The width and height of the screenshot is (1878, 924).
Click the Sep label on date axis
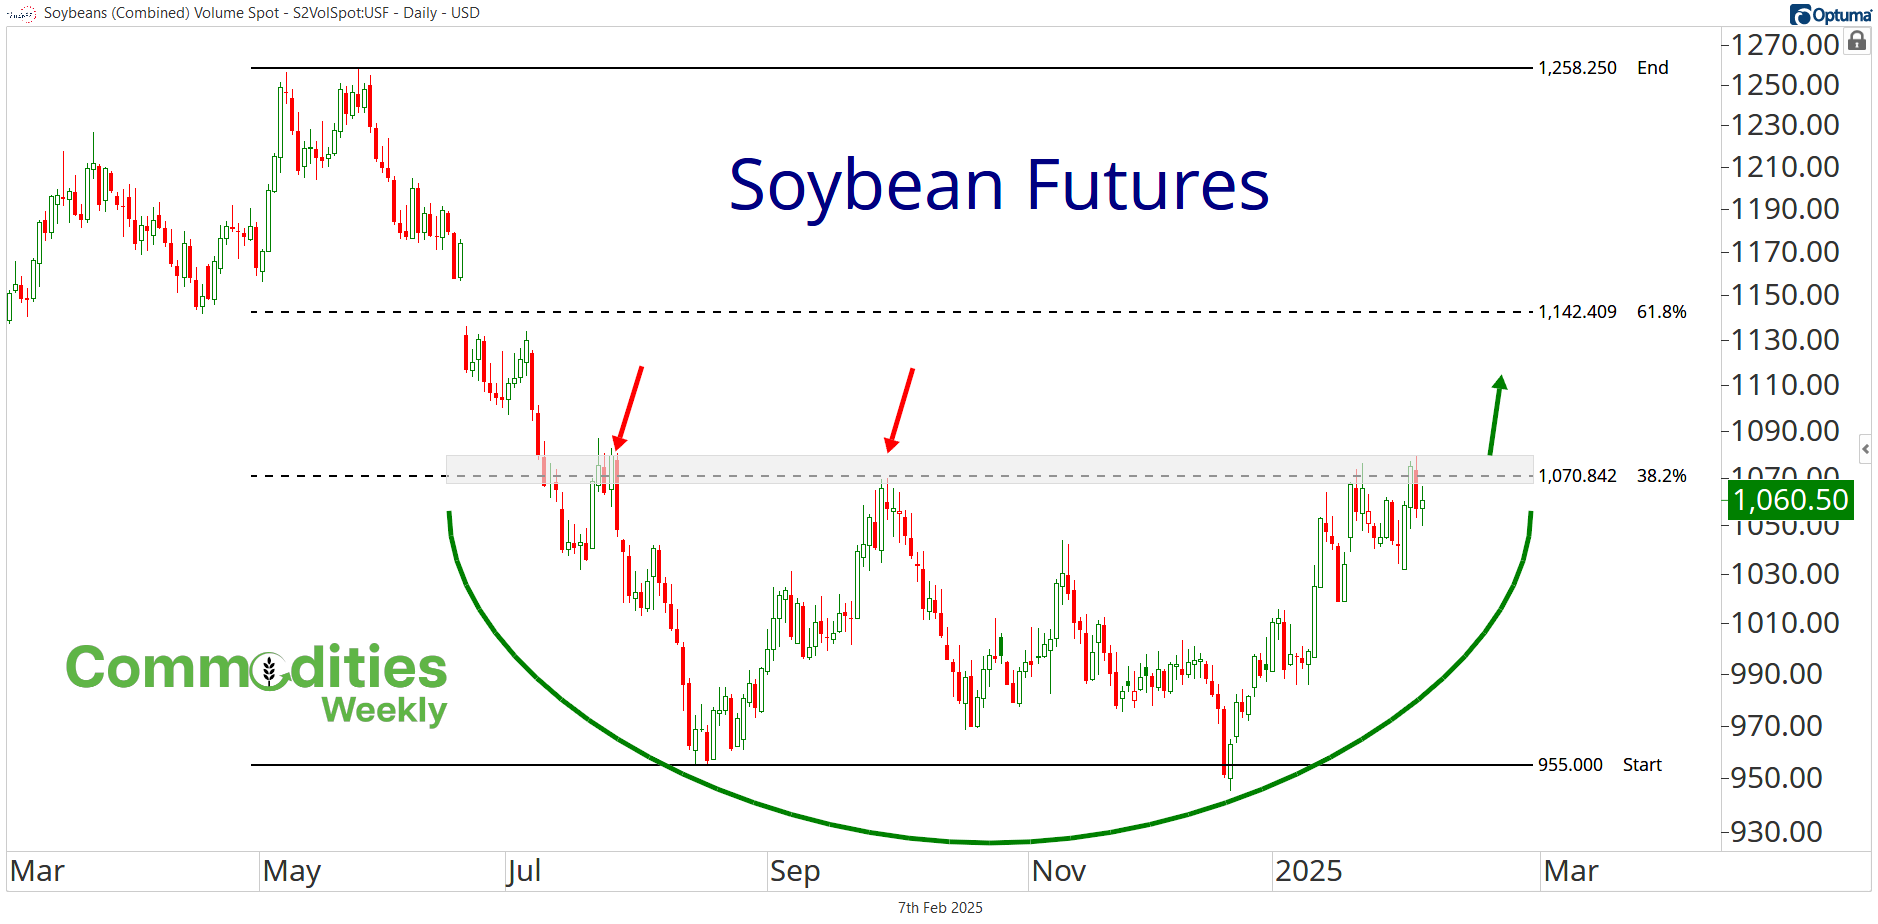coord(795,872)
